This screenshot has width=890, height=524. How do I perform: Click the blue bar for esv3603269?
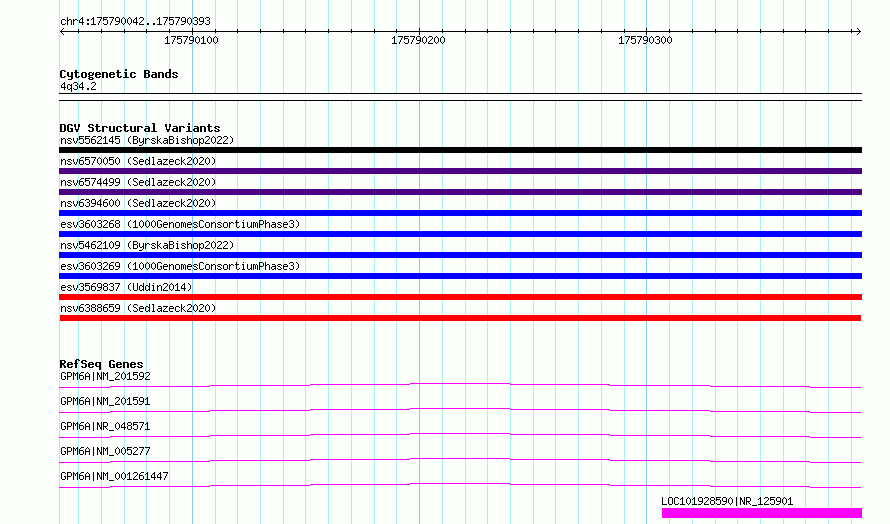tap(460, 276)
